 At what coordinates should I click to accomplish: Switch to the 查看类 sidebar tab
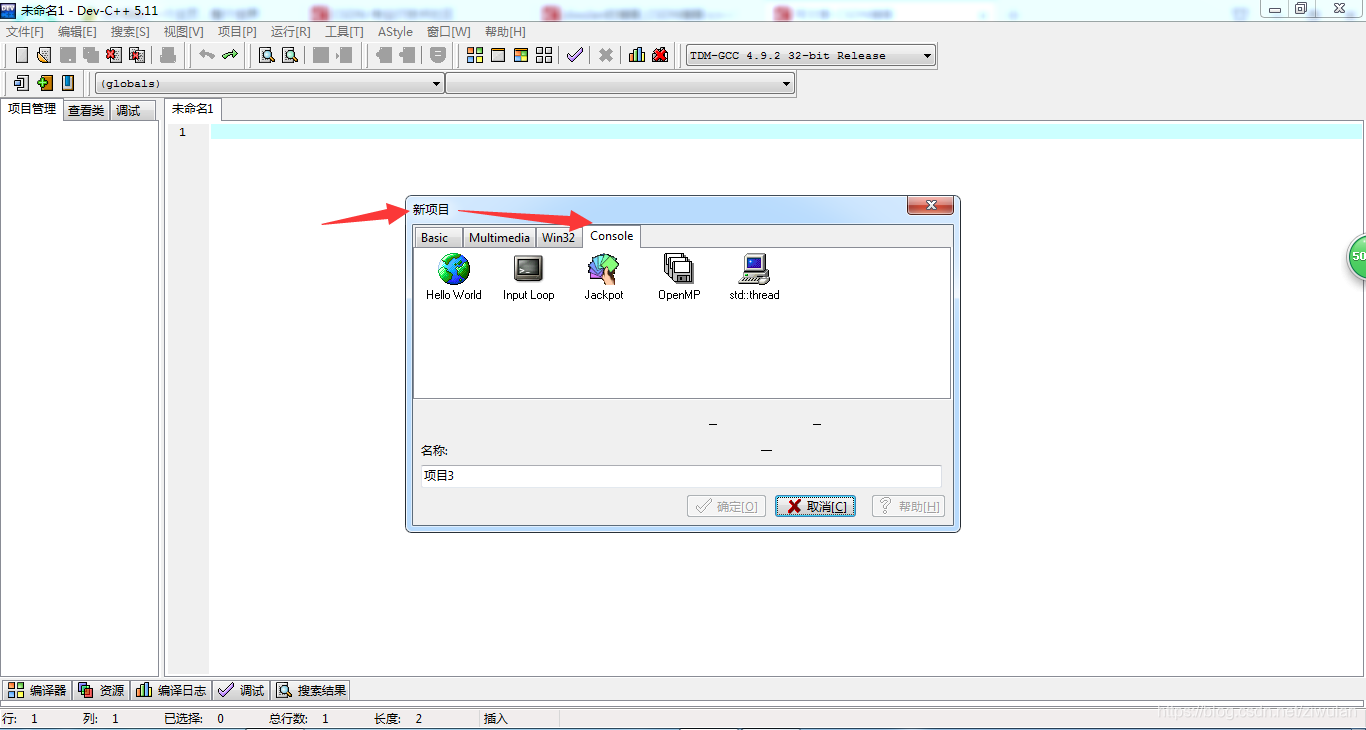pyautogui.click(x=86, y=111)
